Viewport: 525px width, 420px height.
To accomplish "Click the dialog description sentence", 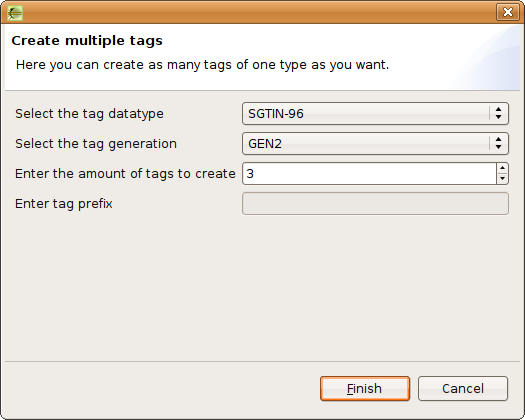I will tap(202, 65).
